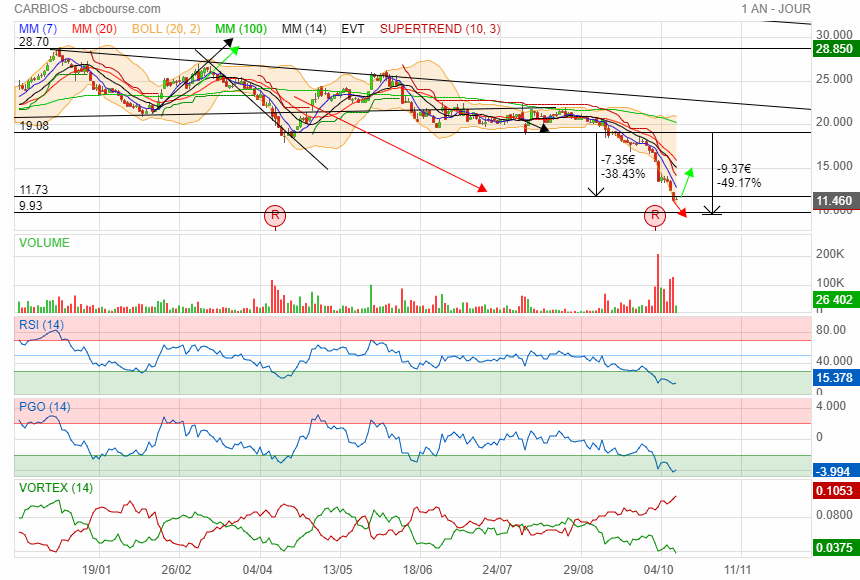
Task: Click the 11/11 date label
Action: pos(738,570)
